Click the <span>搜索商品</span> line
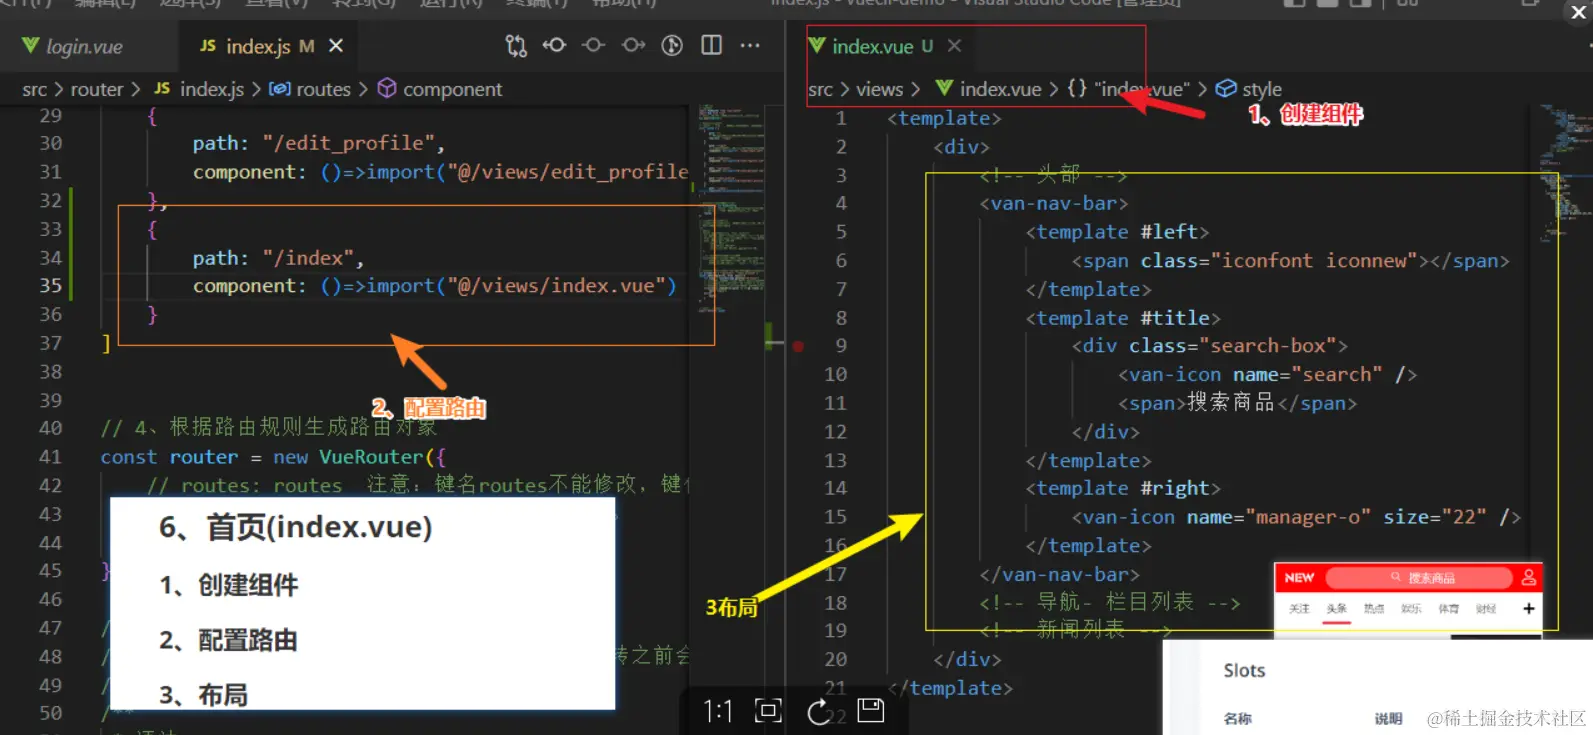Viewport: 1593px width, 735px height. pyautogui.click(x=1237, y=403)
